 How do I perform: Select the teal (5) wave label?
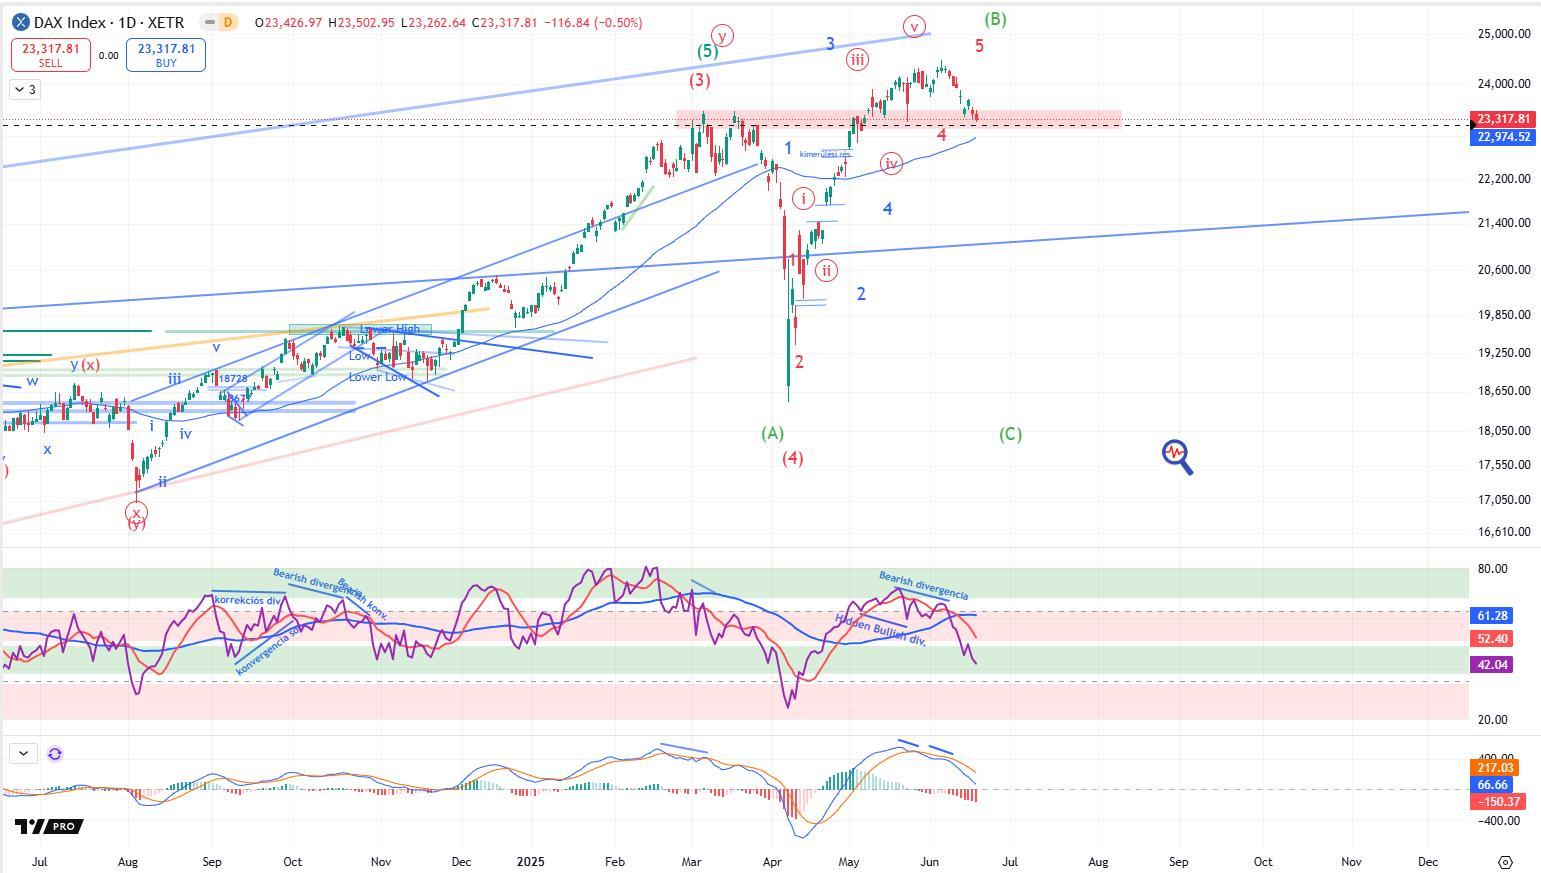707,51
